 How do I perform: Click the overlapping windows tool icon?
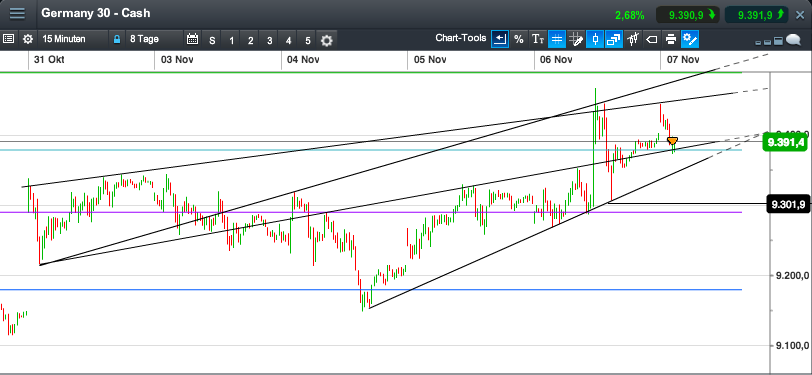pyautogui.click(x=614, y=39)
